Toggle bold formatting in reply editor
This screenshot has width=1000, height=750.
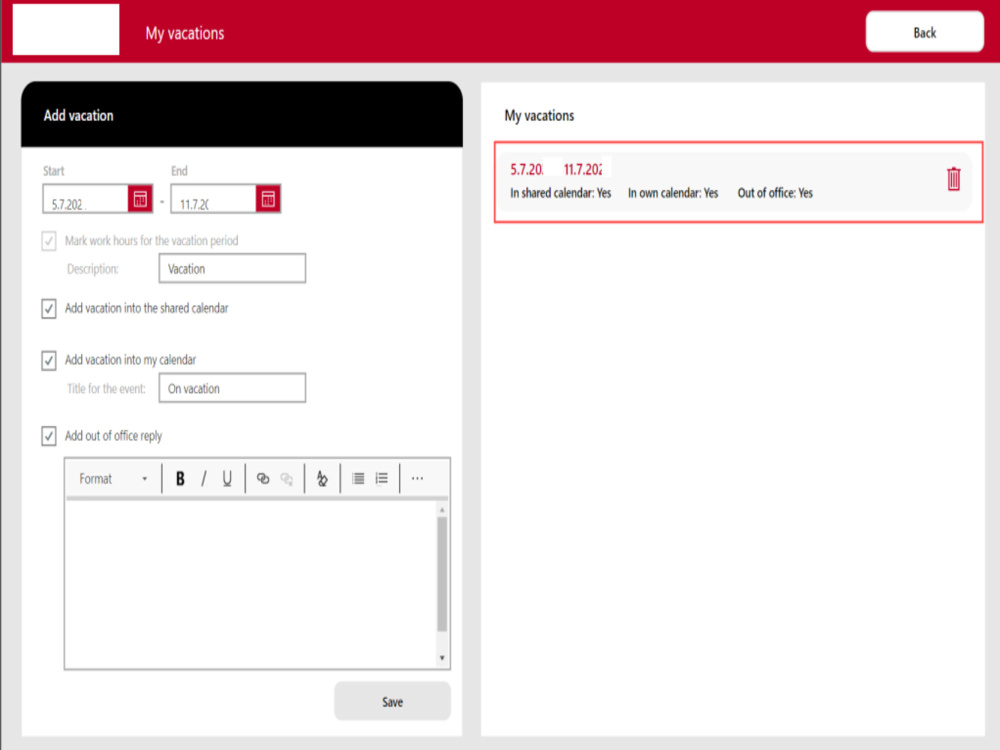[x=180, y=478]
